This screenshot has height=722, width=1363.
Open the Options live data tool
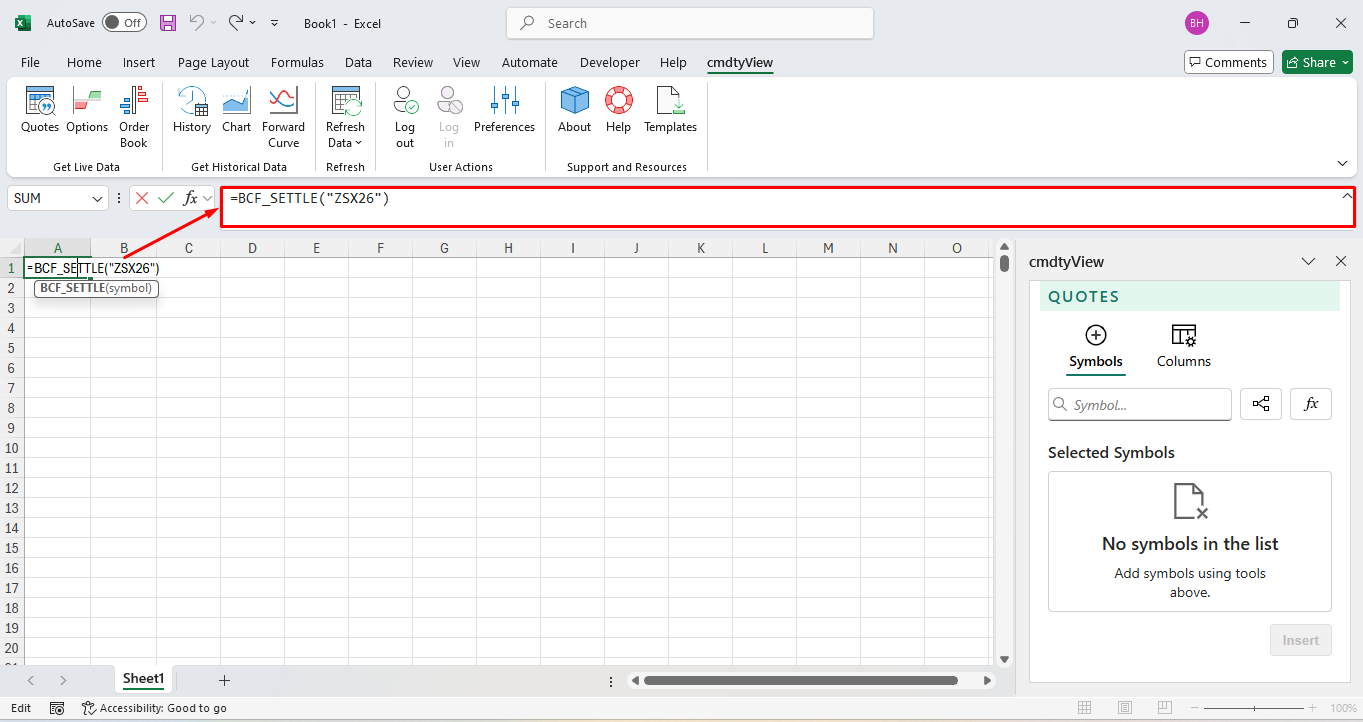pyautogui.click(x=87, y=110)
